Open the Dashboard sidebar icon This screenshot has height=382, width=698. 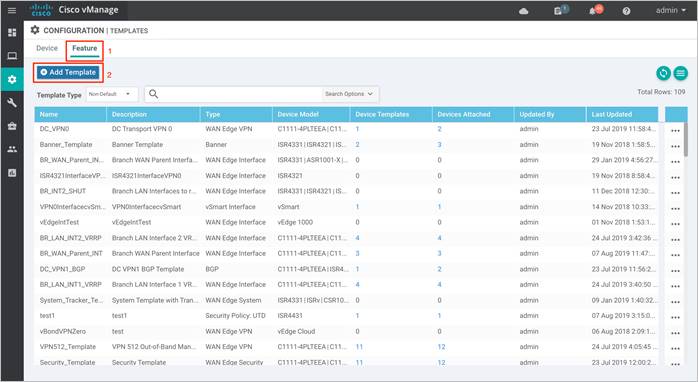tap(12, 33)
